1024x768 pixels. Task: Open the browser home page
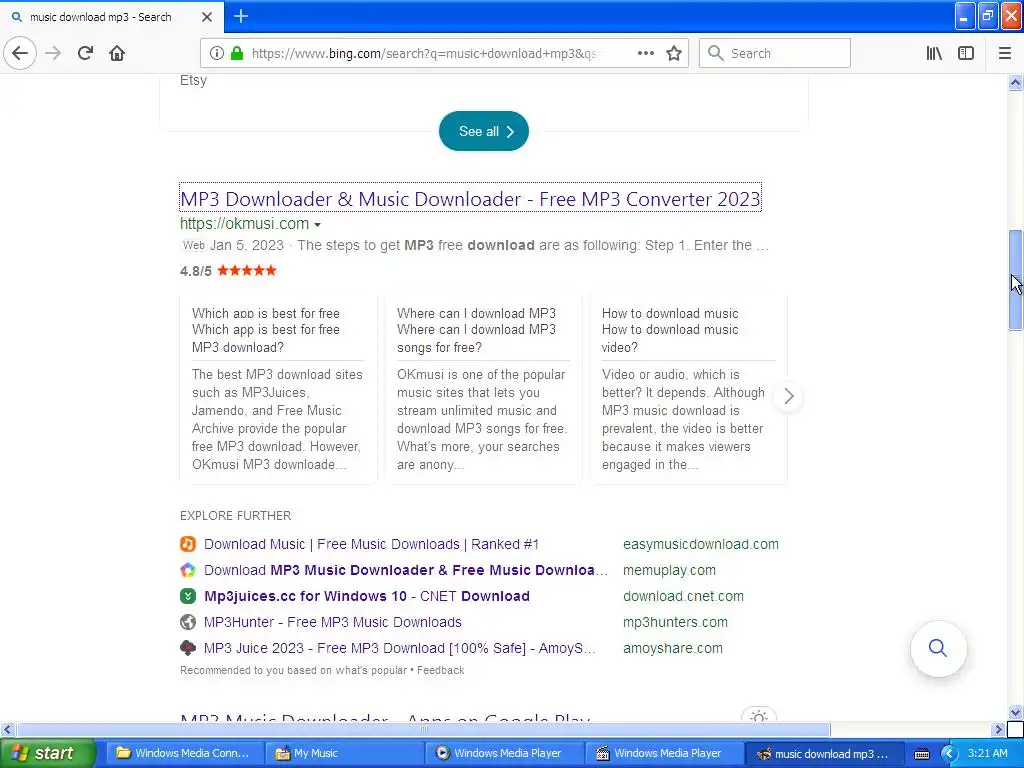117,53
